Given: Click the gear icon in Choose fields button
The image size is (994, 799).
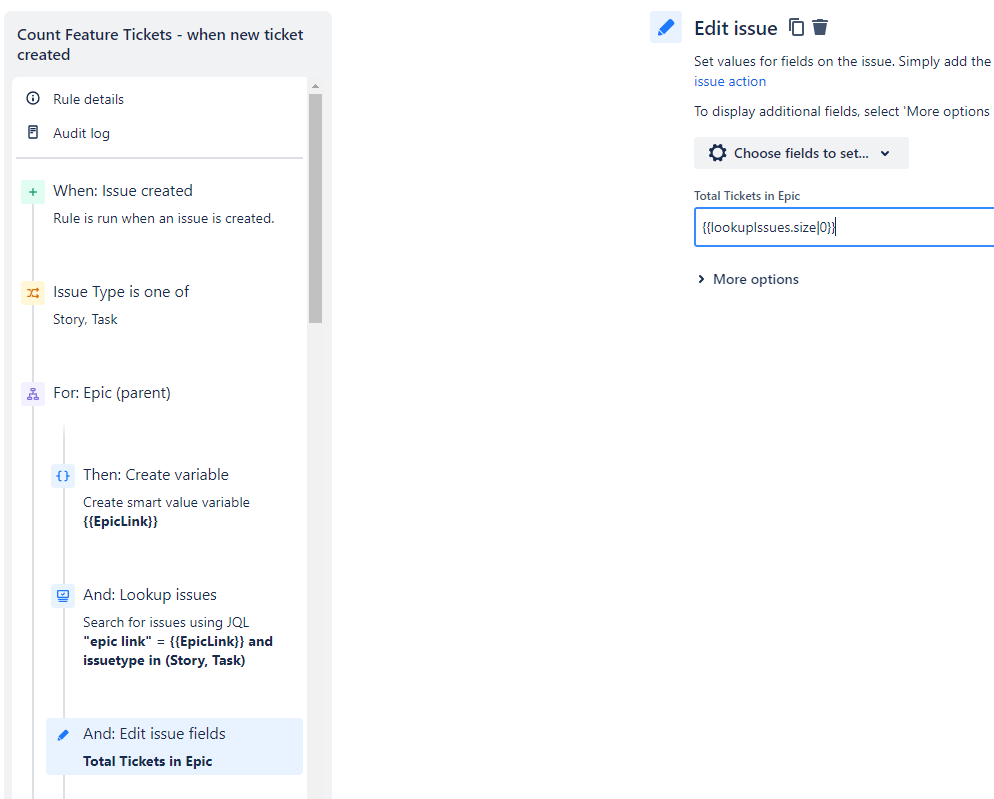Looking at the screenshot, I should pyautogui.click(x=717, y=153).
